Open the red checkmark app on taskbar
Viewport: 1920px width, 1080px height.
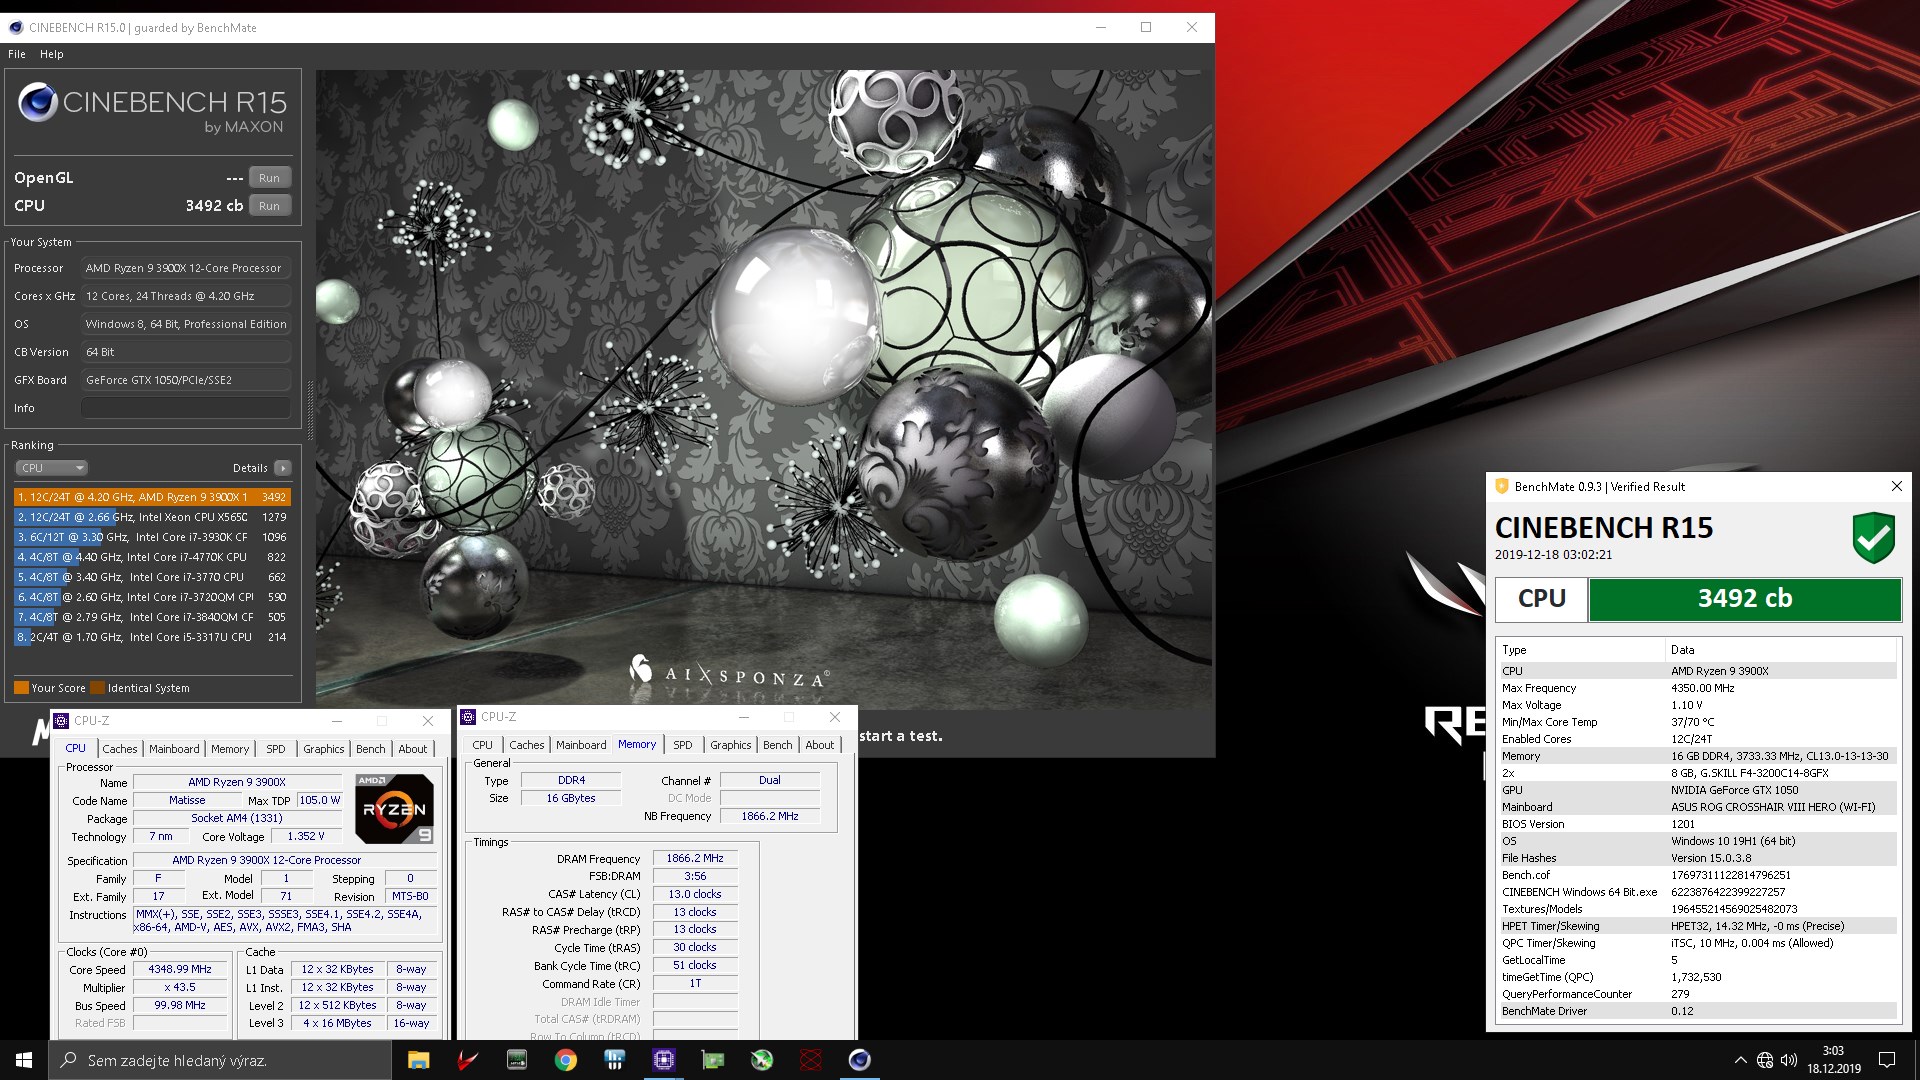[x=467, y=1060]
